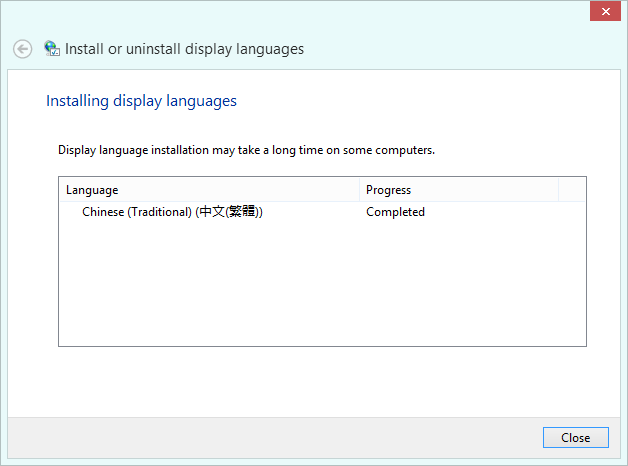Sort by the Progress column header
This screenshot has width=628, height=466.
point(459,190)
